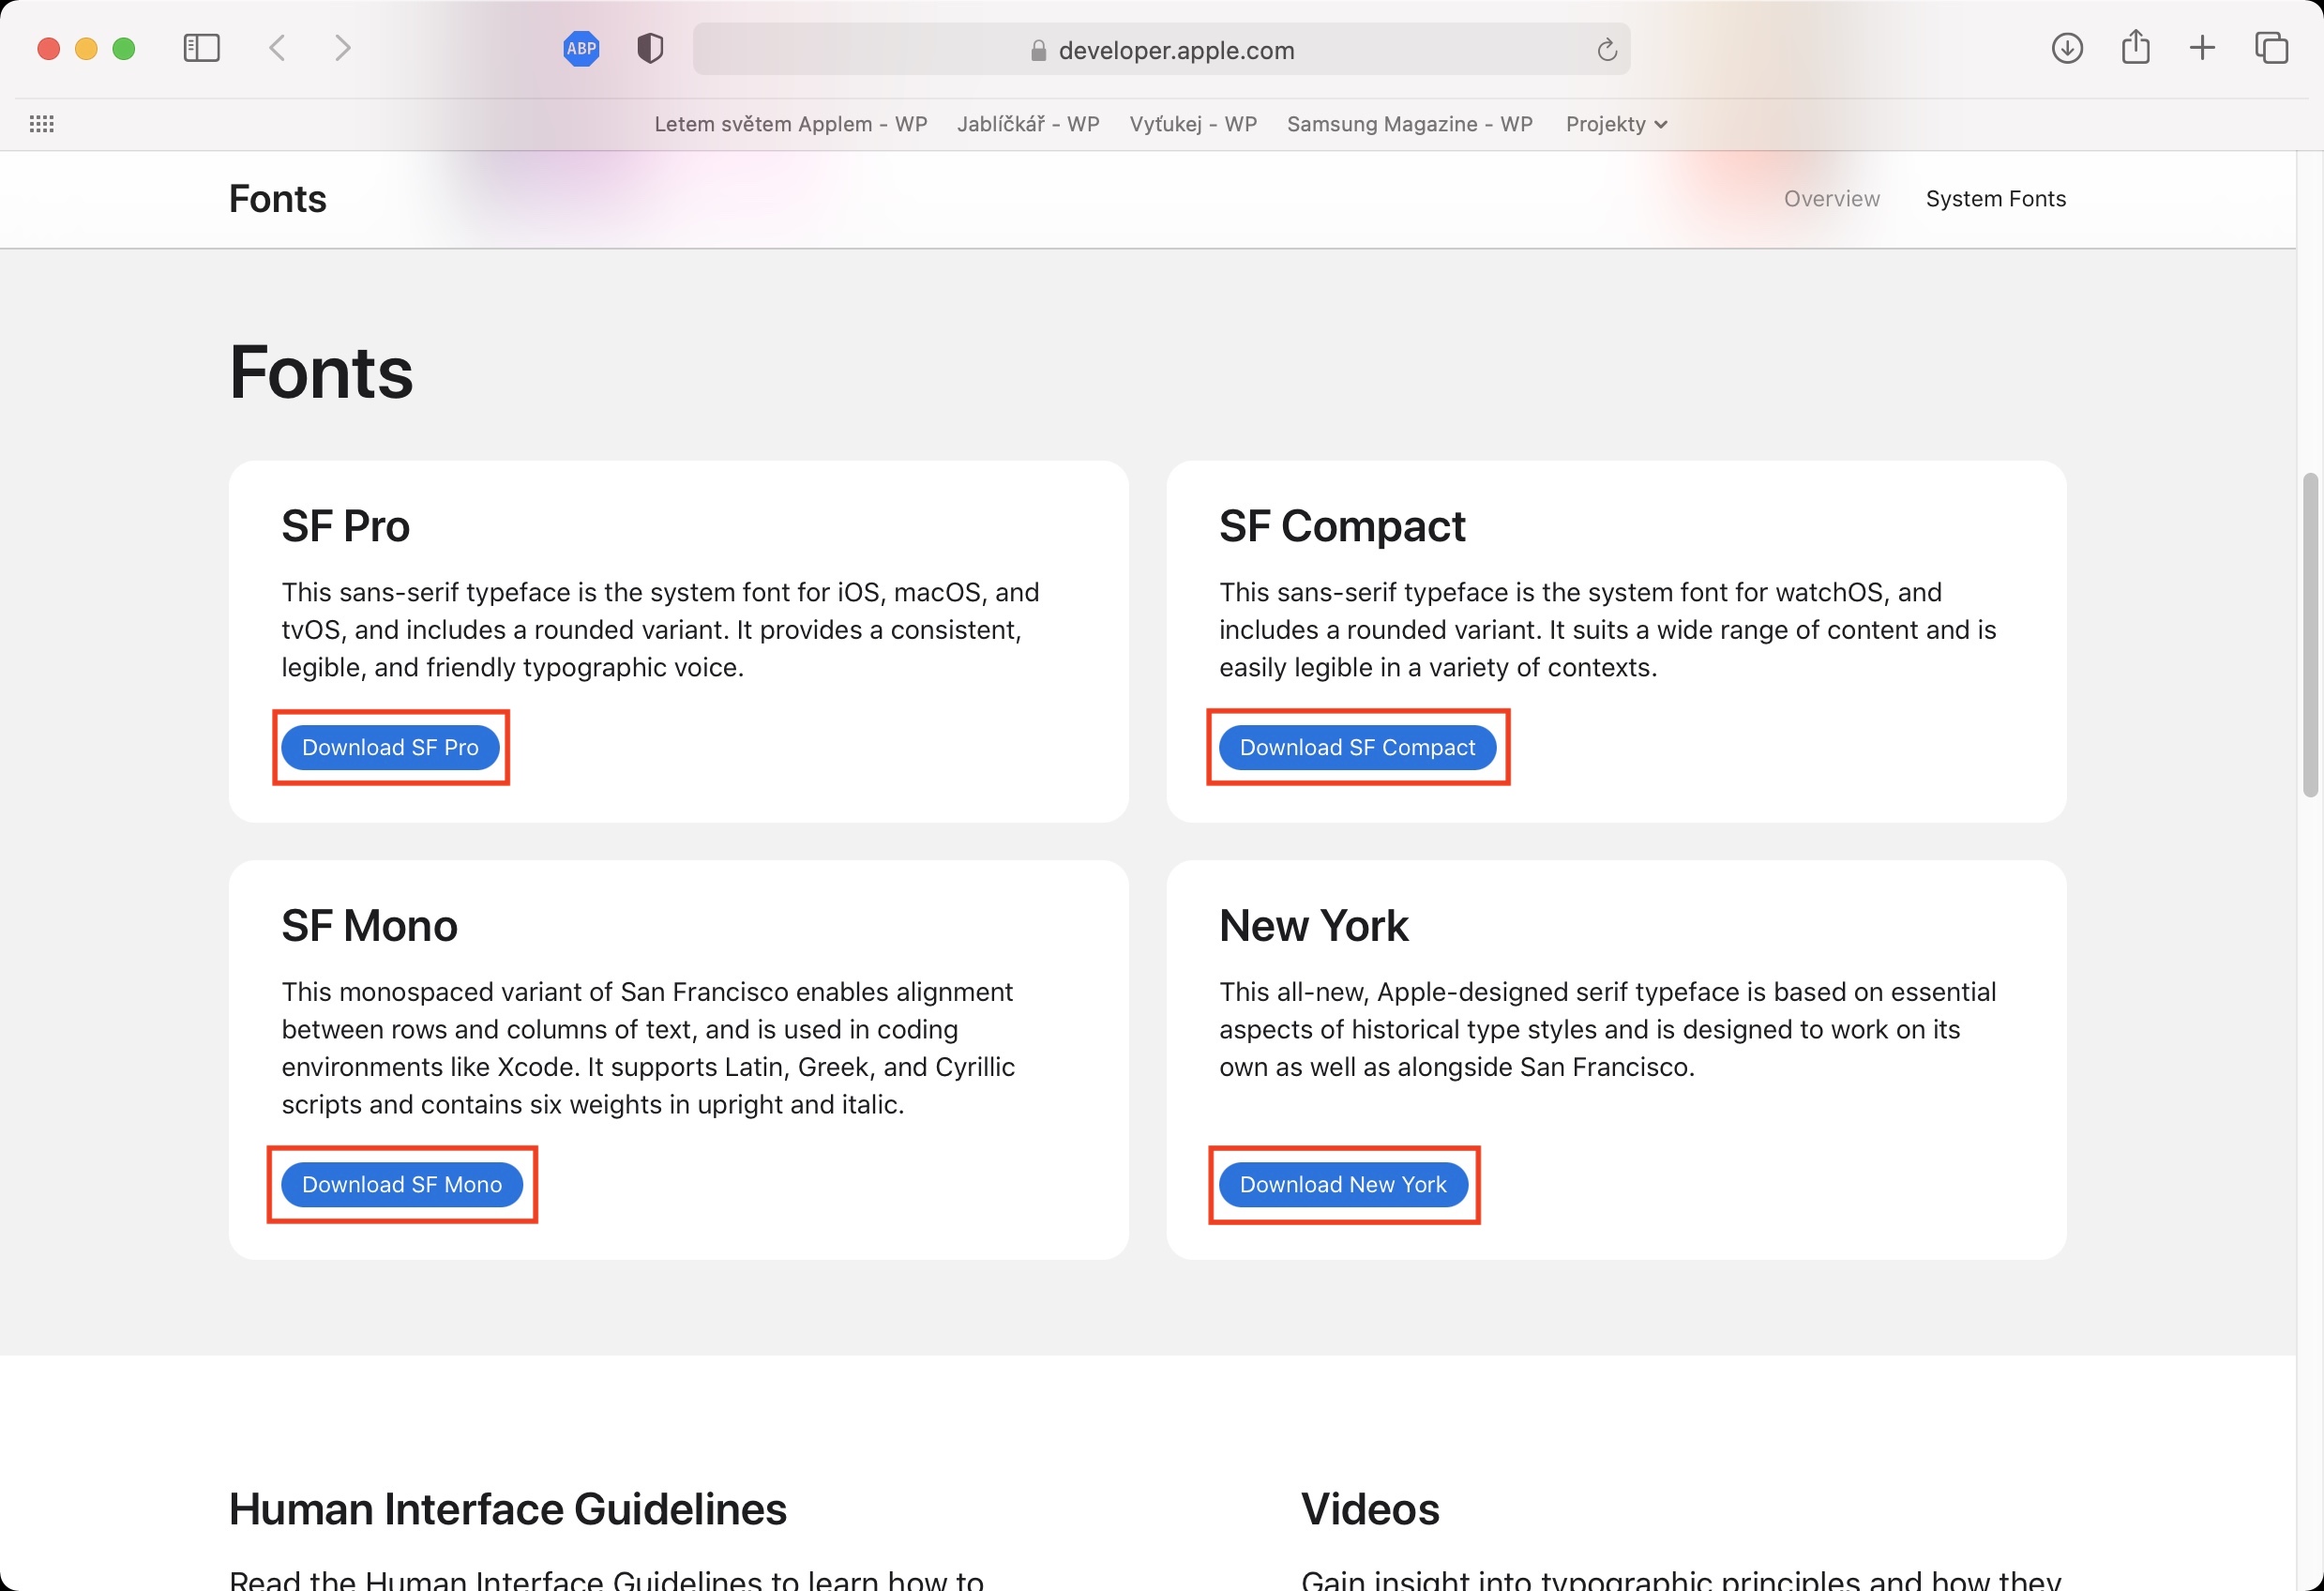Open the Adblock Plus extension icon

coord(581,48)
